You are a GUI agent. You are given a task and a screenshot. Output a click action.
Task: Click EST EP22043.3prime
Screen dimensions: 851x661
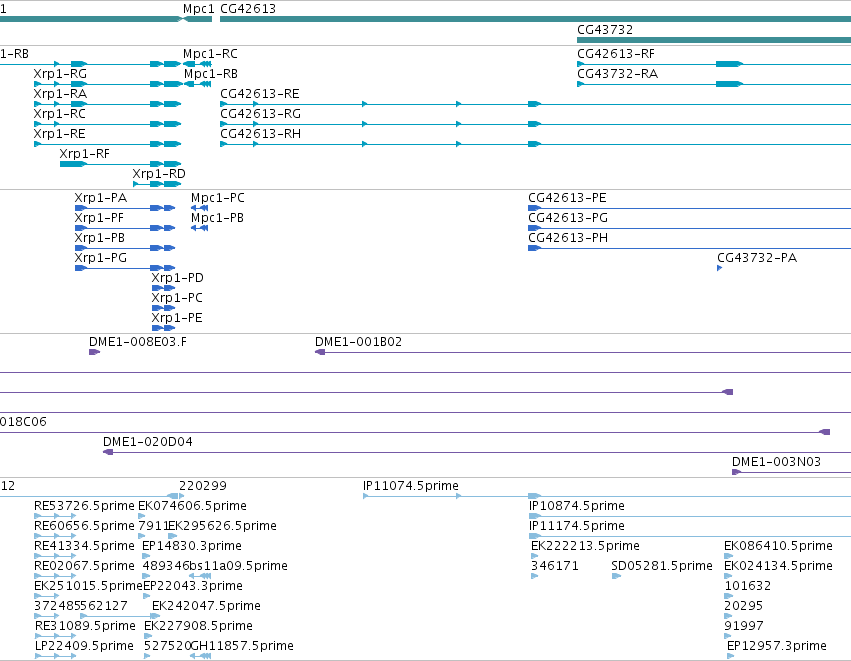(193, 587)
